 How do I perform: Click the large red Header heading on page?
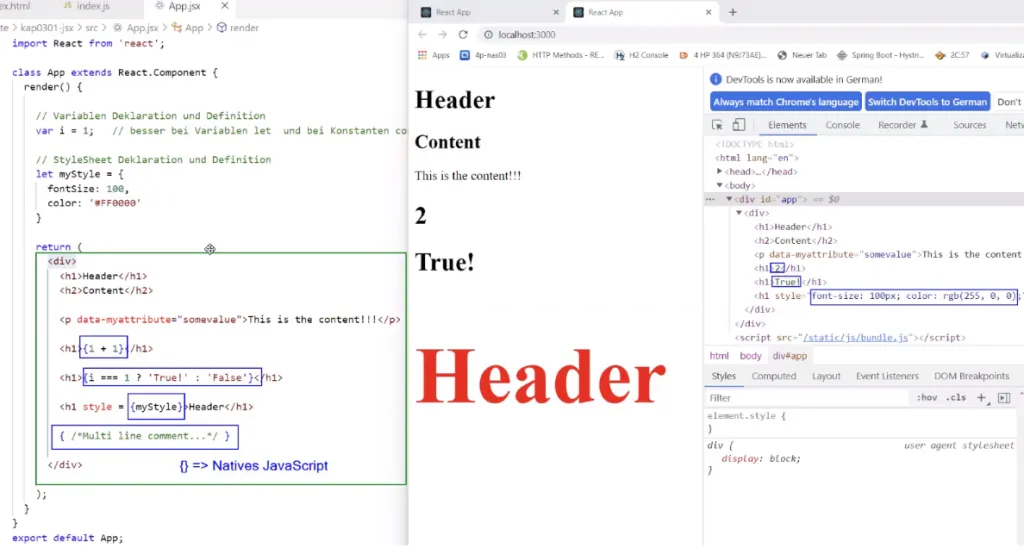[541, 377]
